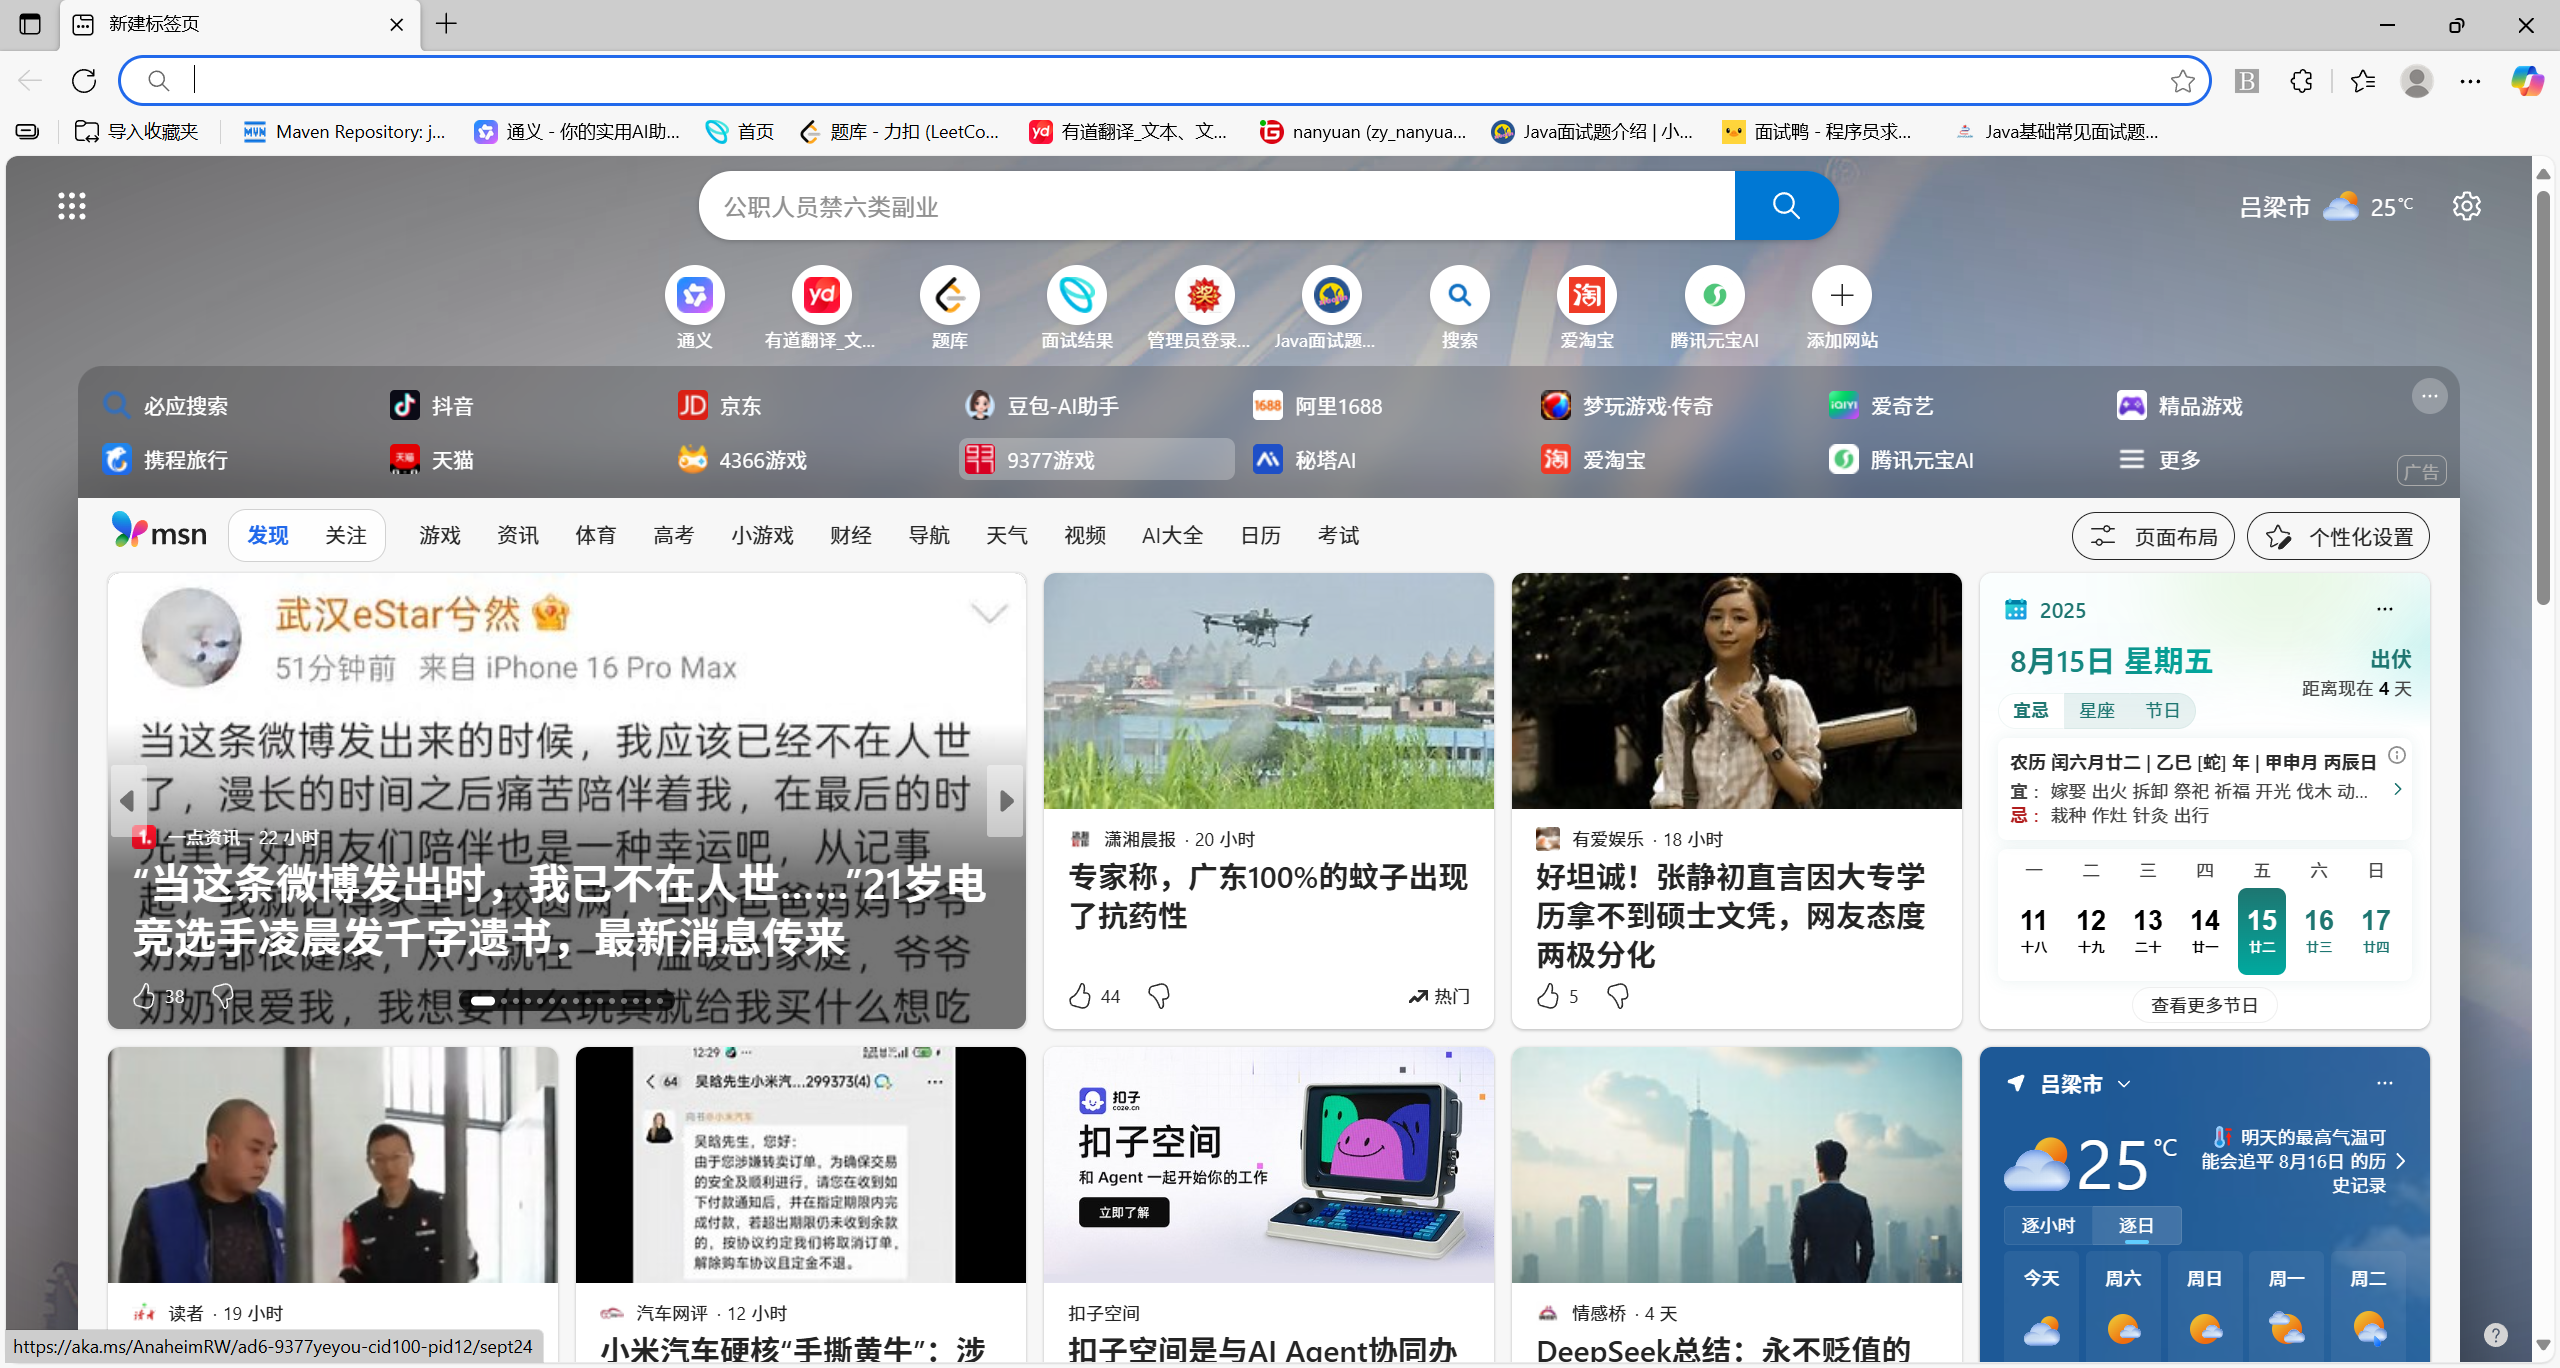This screenshot has height=1368, width=2560.
Task: Click 立即了解 on 扣子空间 ad
Action: point(1124,1212)
